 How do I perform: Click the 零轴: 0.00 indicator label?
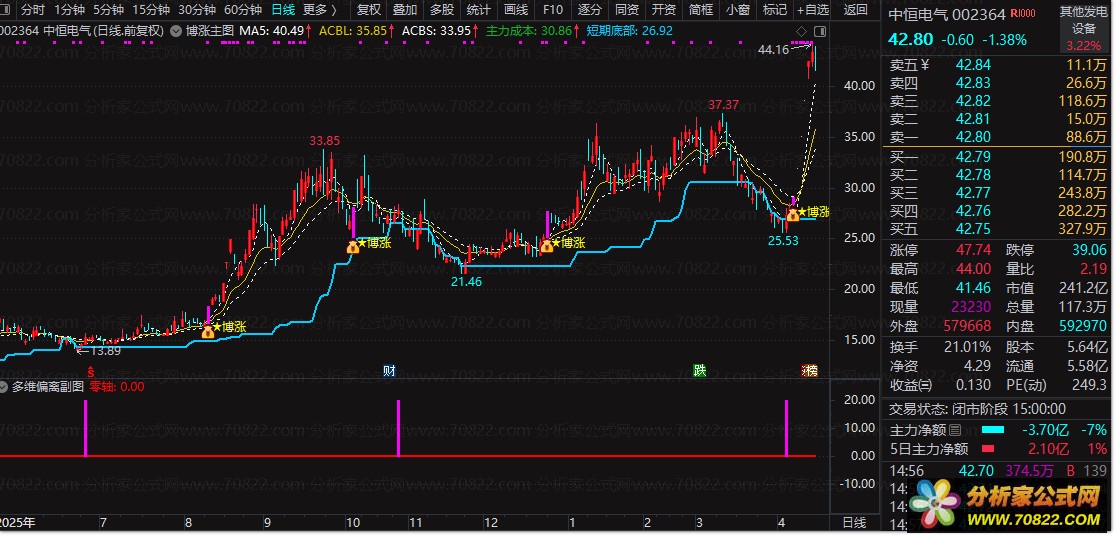point(117,386)
